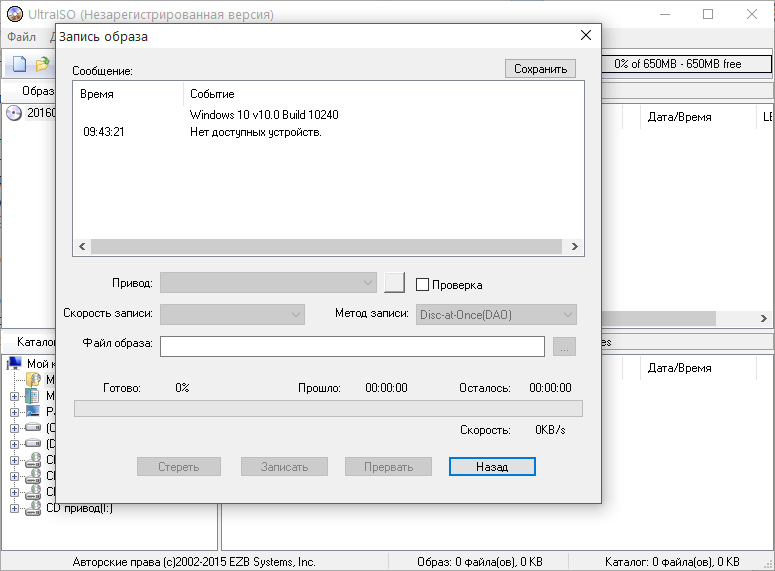Viewport: 775px width, 571px height.
Task: Enable the Проверка checkbox
Action: [422, 284]
